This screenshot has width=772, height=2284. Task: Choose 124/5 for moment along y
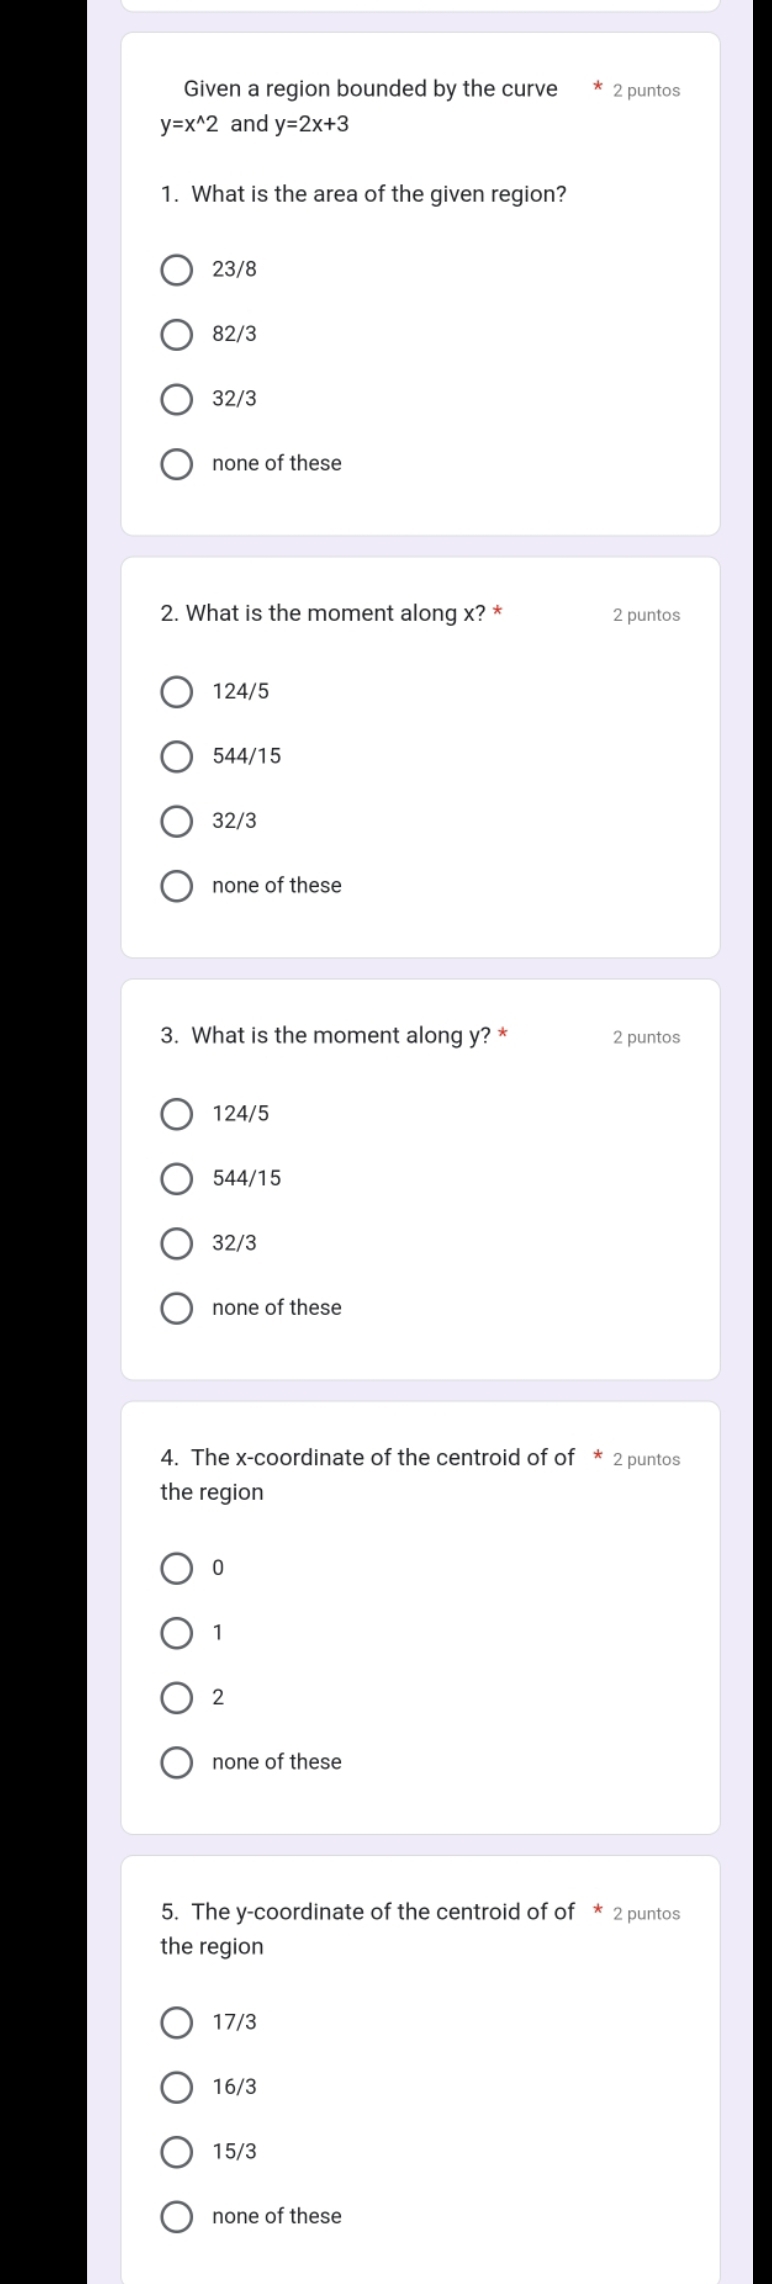(x=177, y=1114)
